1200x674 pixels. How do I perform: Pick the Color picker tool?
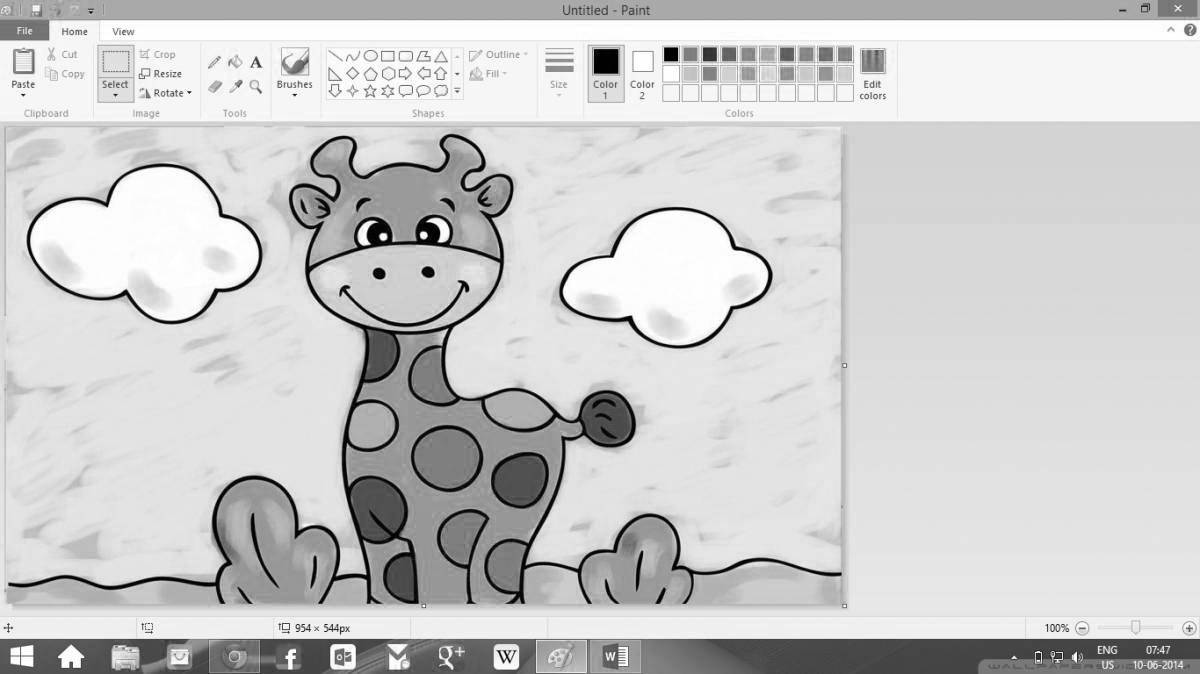coord(235,88)
